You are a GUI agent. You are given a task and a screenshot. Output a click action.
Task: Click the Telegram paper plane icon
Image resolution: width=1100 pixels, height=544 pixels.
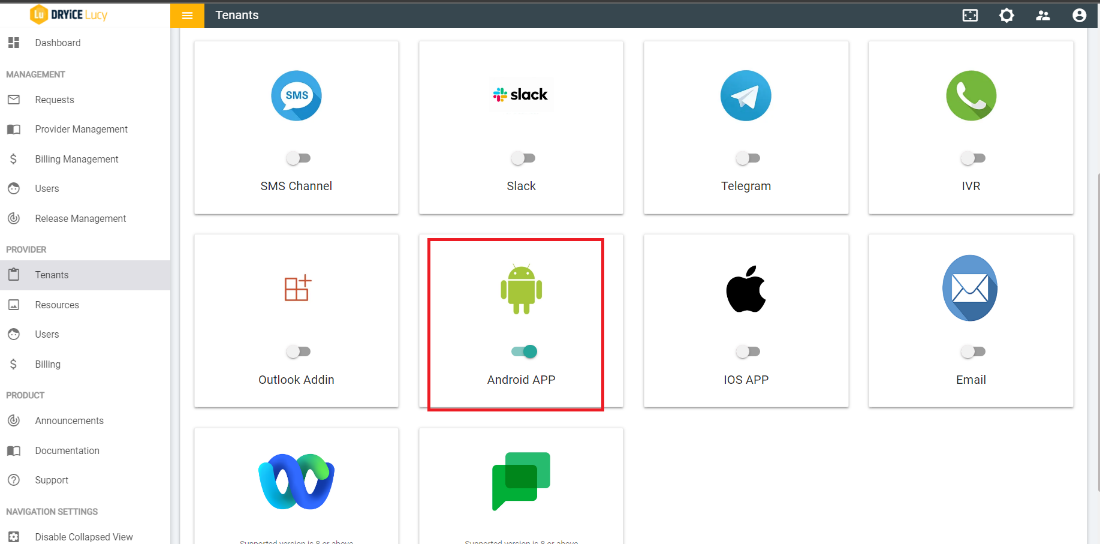pos(746,96)
